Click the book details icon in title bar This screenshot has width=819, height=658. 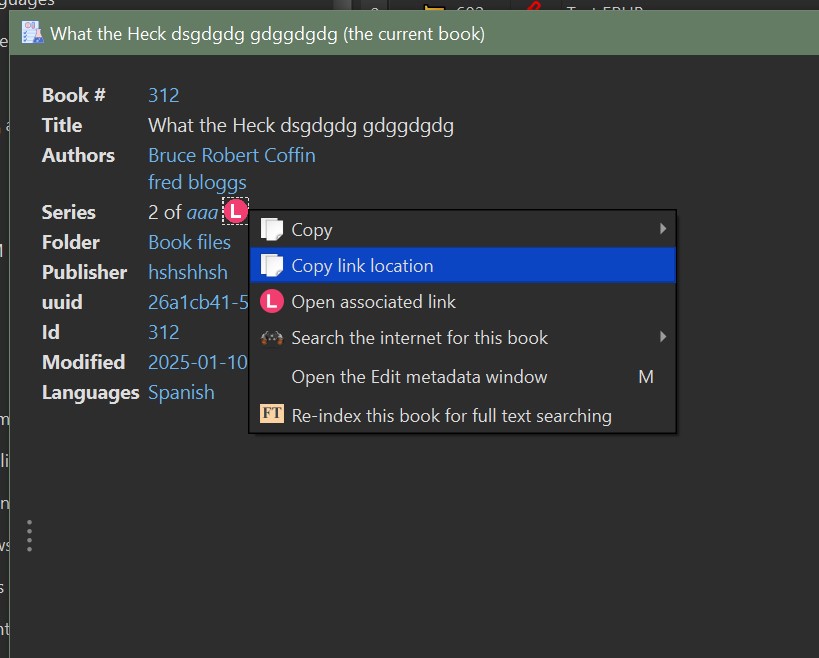pos(33,33)
